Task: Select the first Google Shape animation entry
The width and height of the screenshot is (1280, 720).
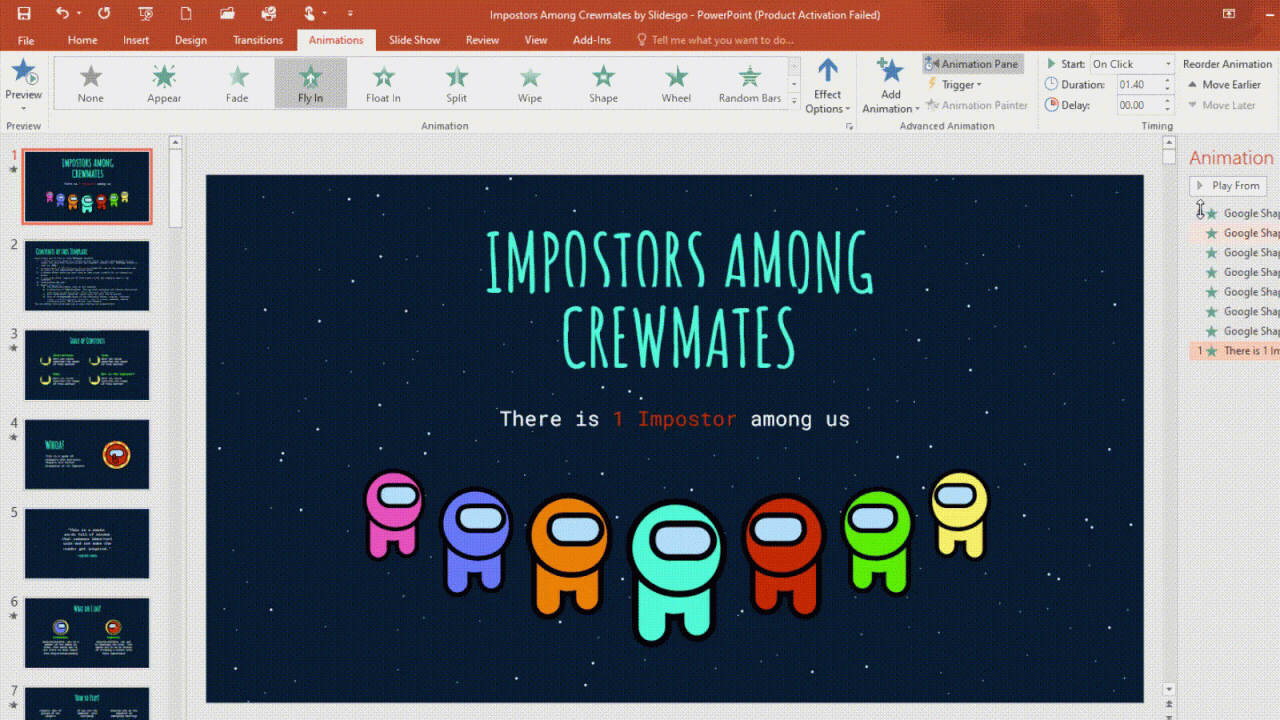Action: [1235, 213]
